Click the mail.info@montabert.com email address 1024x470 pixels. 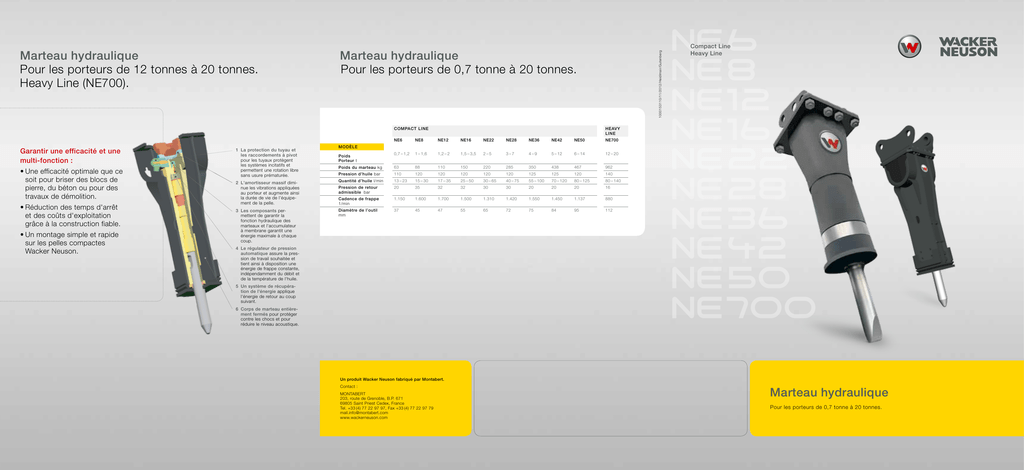[364, 413]
